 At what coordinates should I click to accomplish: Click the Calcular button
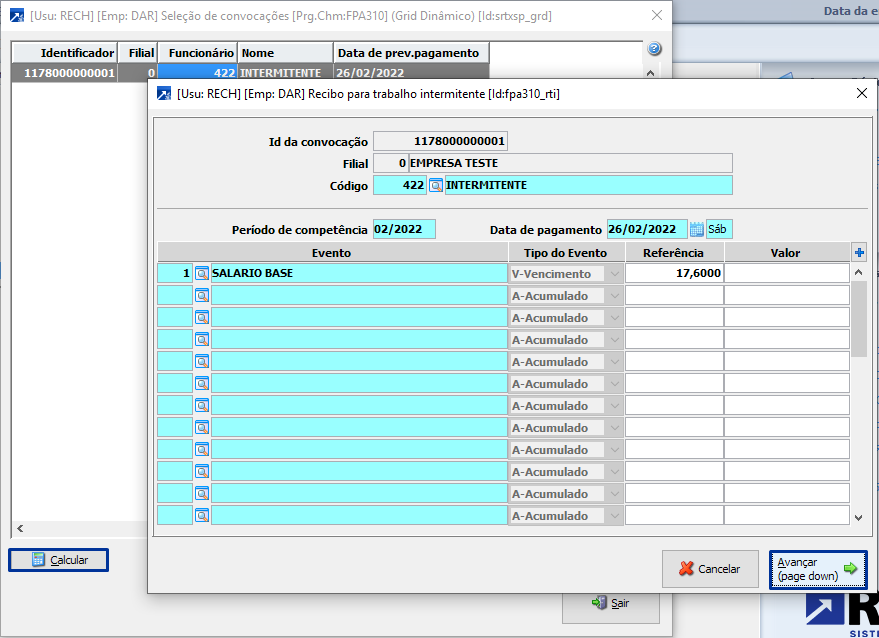coord(59,560)
